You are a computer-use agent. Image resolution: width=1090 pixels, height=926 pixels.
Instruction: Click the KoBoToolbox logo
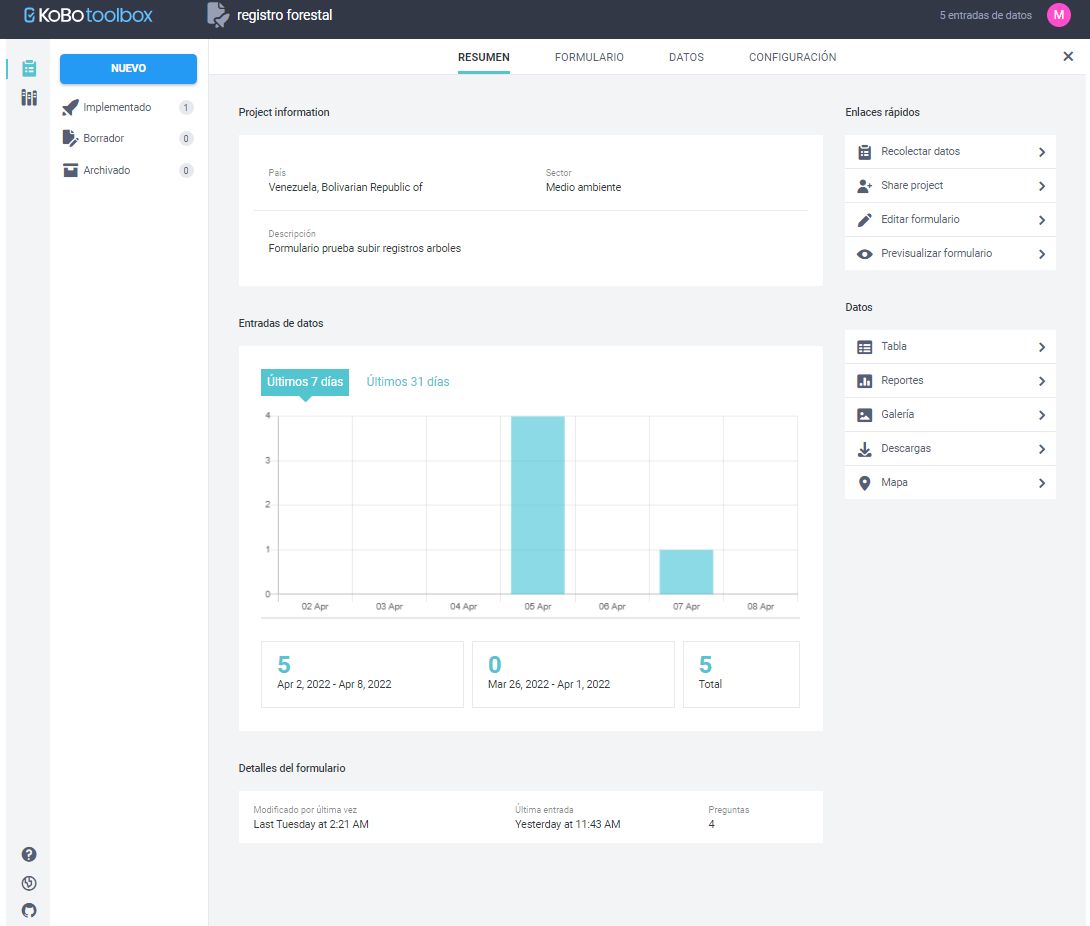(x=88, y=16)
